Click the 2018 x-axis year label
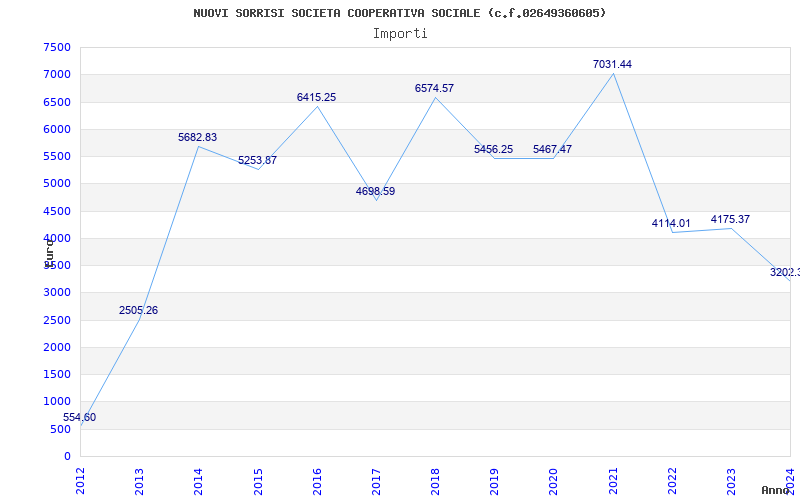The height and width of the screenshot is (500, 800). tap(435, 481)
